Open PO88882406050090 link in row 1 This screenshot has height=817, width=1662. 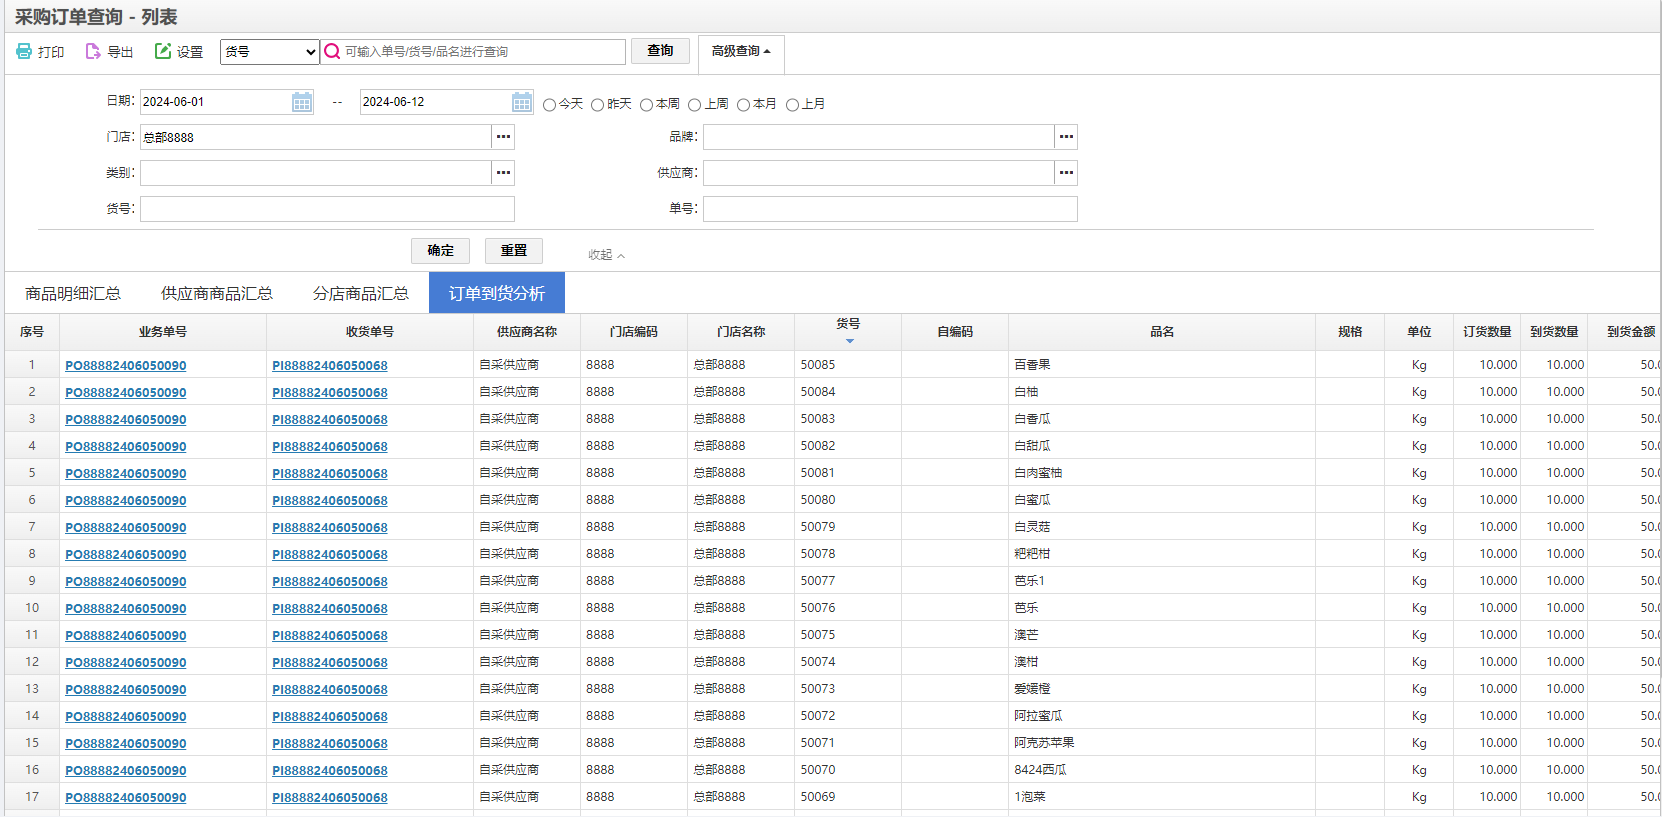pyautogui.click(x=126, y=365)
